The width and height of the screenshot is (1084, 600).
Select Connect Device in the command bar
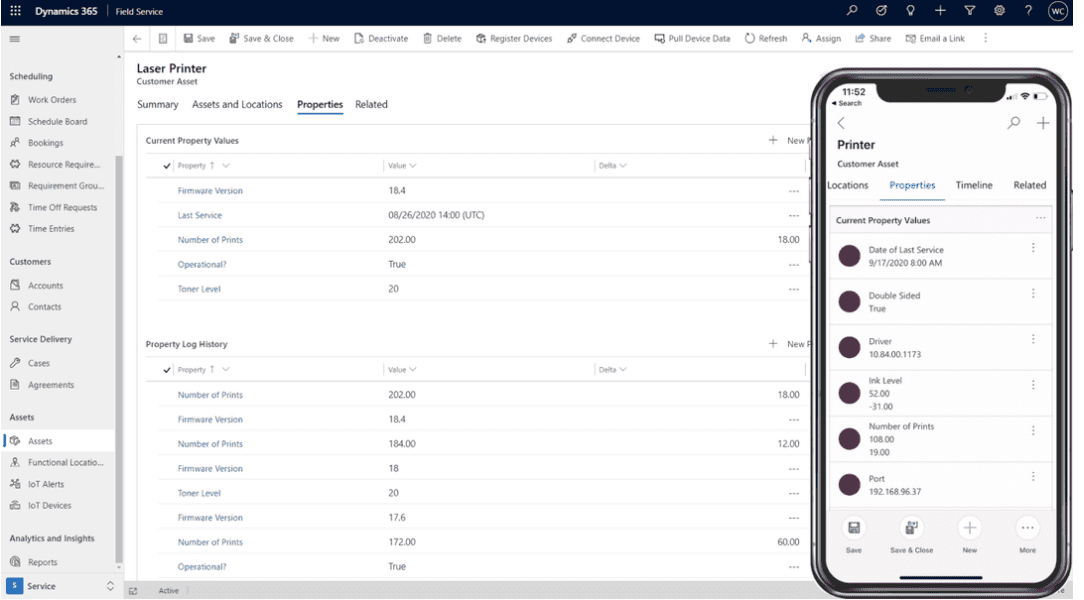tap(603, 38)
